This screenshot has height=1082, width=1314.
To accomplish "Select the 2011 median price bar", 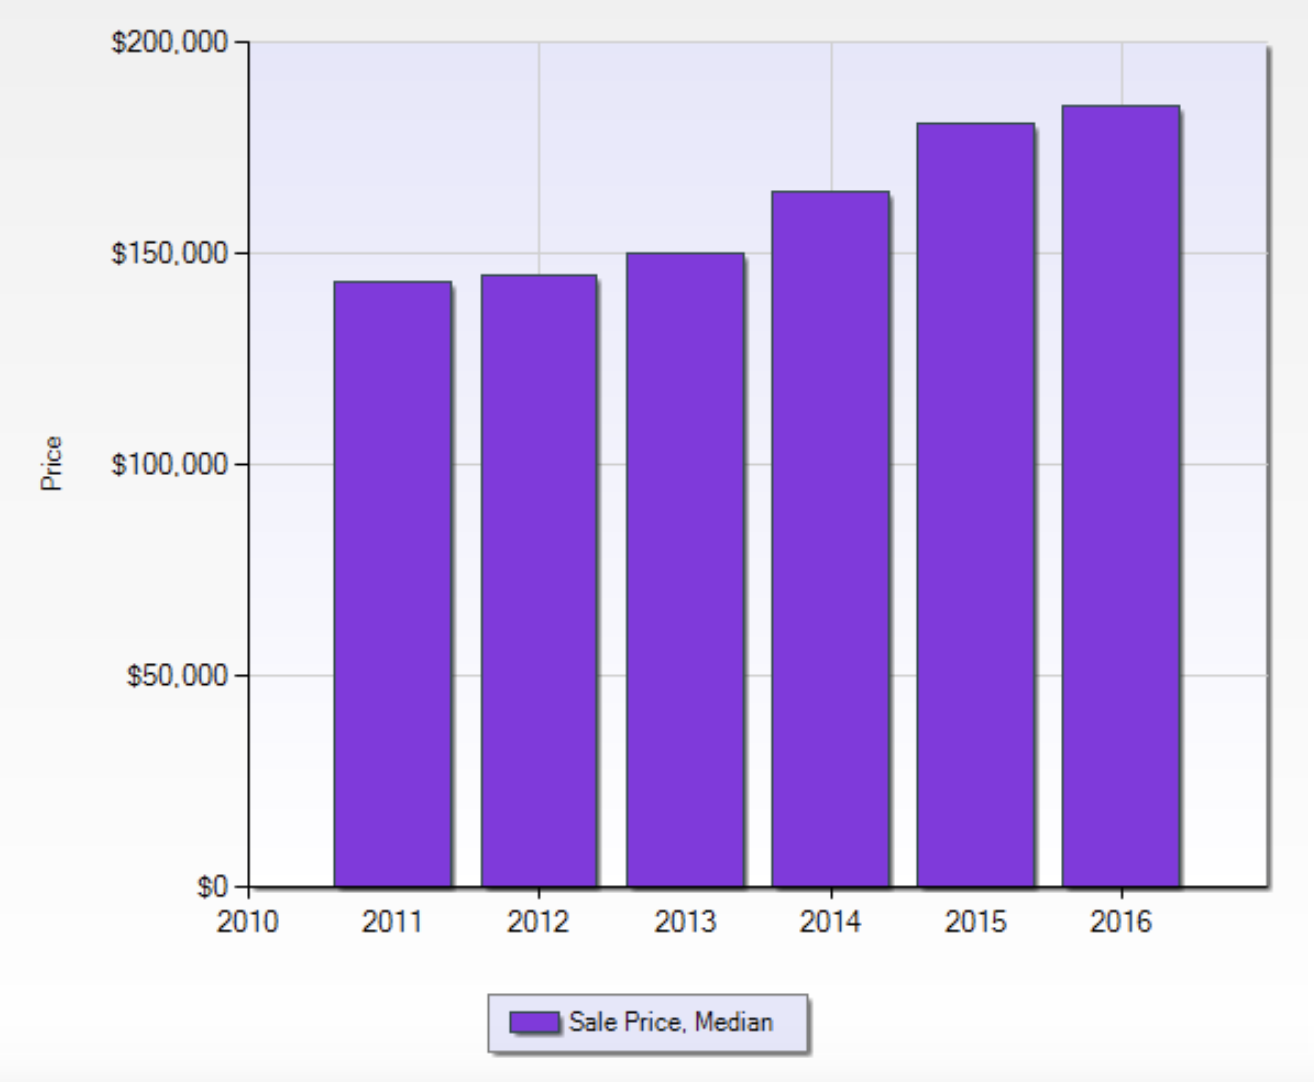I will pyautogui.click(x=392, y=584).
